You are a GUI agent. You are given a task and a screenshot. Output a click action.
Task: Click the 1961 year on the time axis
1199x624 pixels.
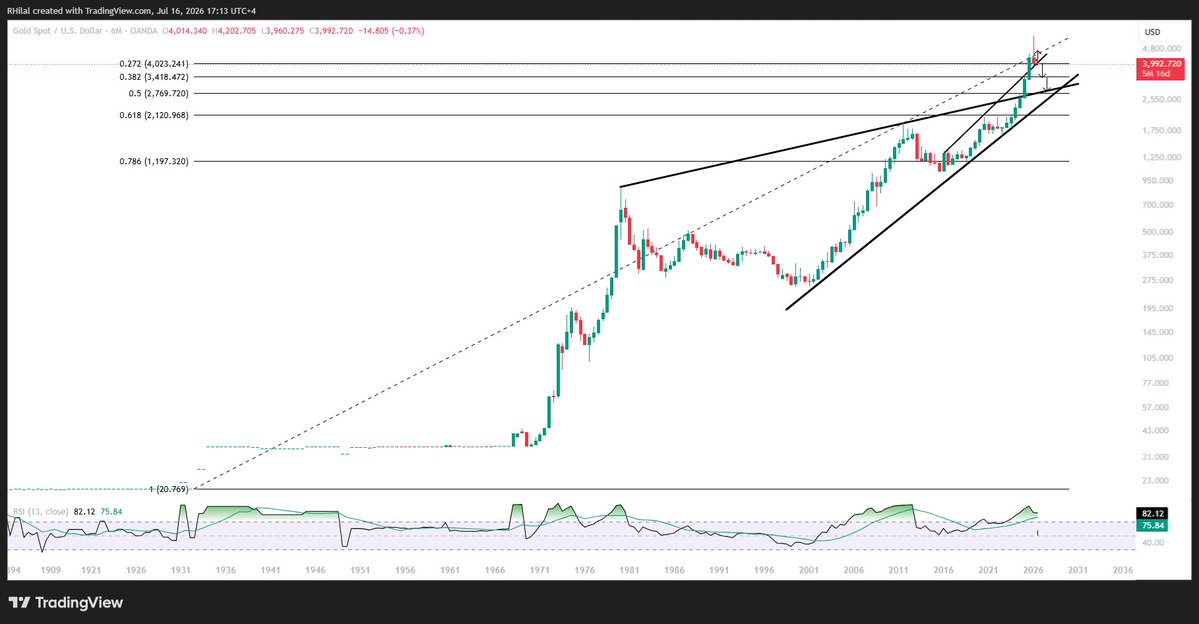[450, 570]
